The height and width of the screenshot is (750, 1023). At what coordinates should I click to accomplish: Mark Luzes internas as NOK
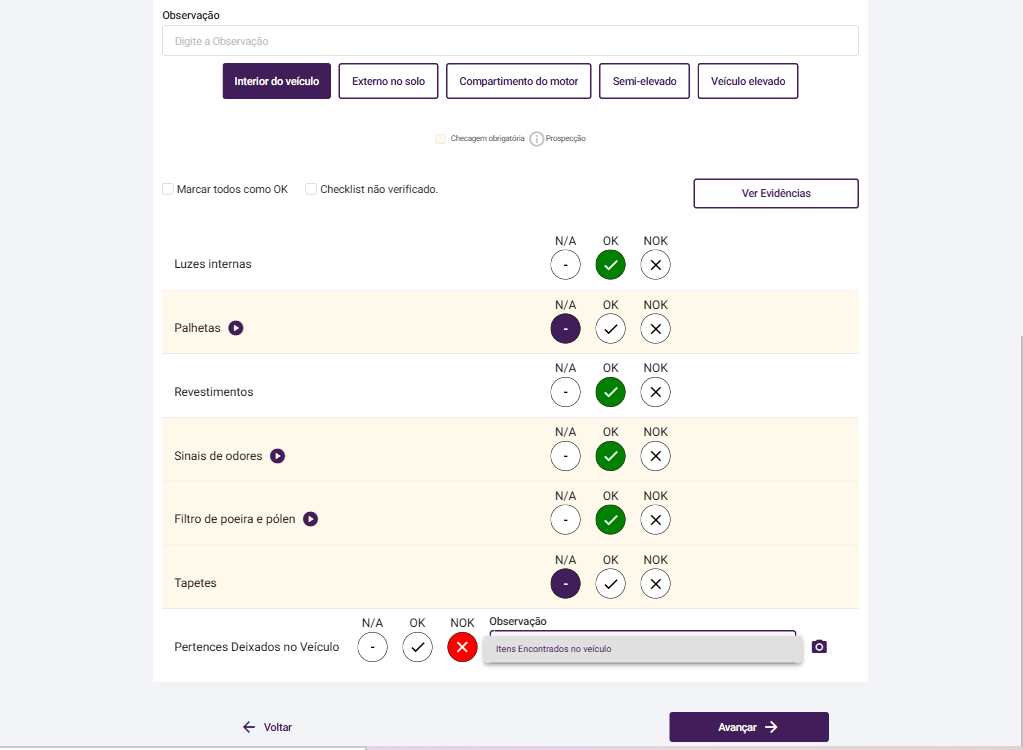(655, 265)
